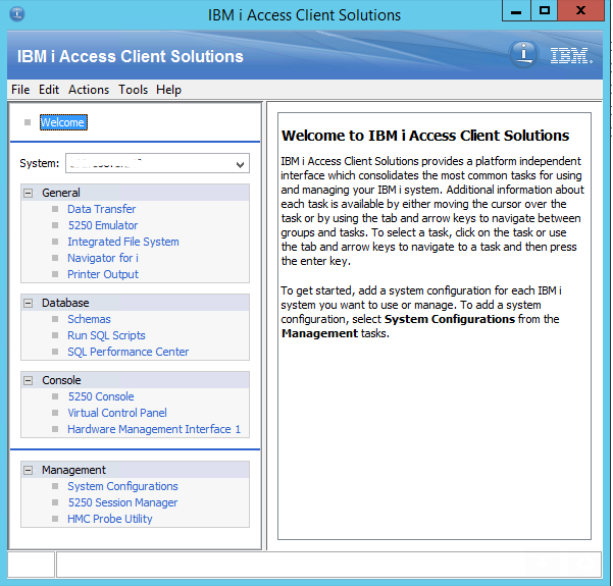The height and width of the screenshot is (586, 613).
Task: Open Schemas task
Action: (x=89, y=319)
